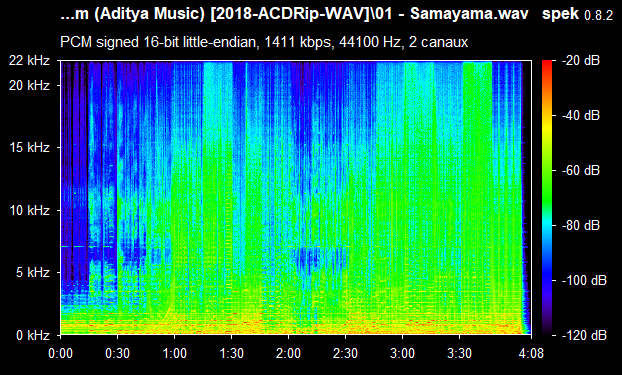Click the 0:30 time marker
Screen dimensions: 622x375
coord(117,353)
